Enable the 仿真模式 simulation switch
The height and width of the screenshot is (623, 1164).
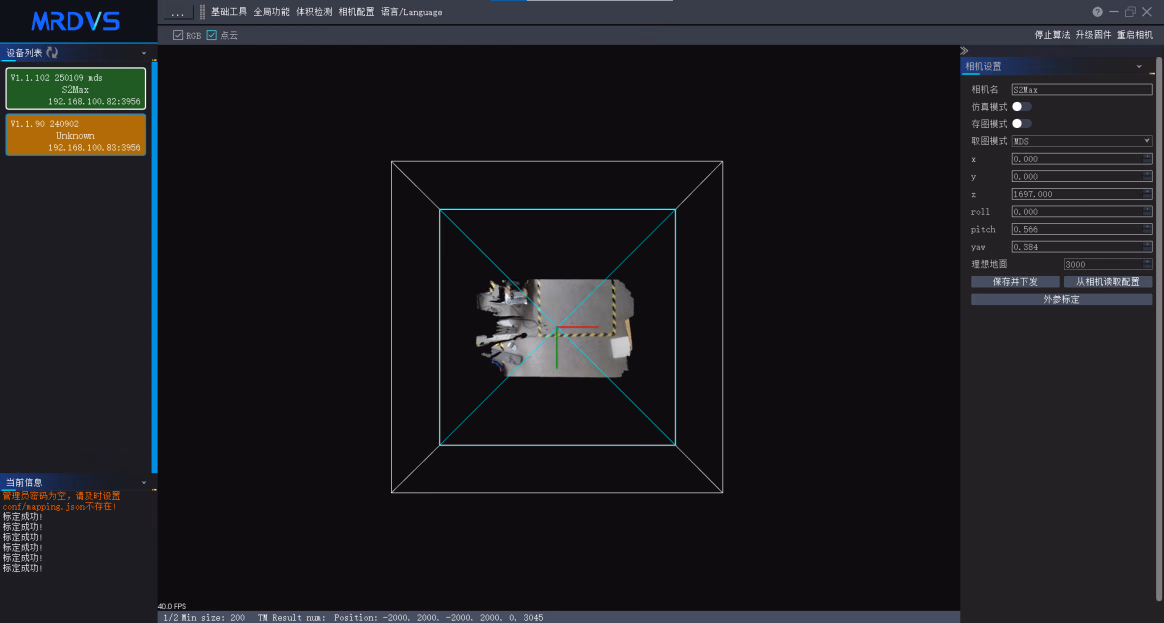(x=1021, y=106)
